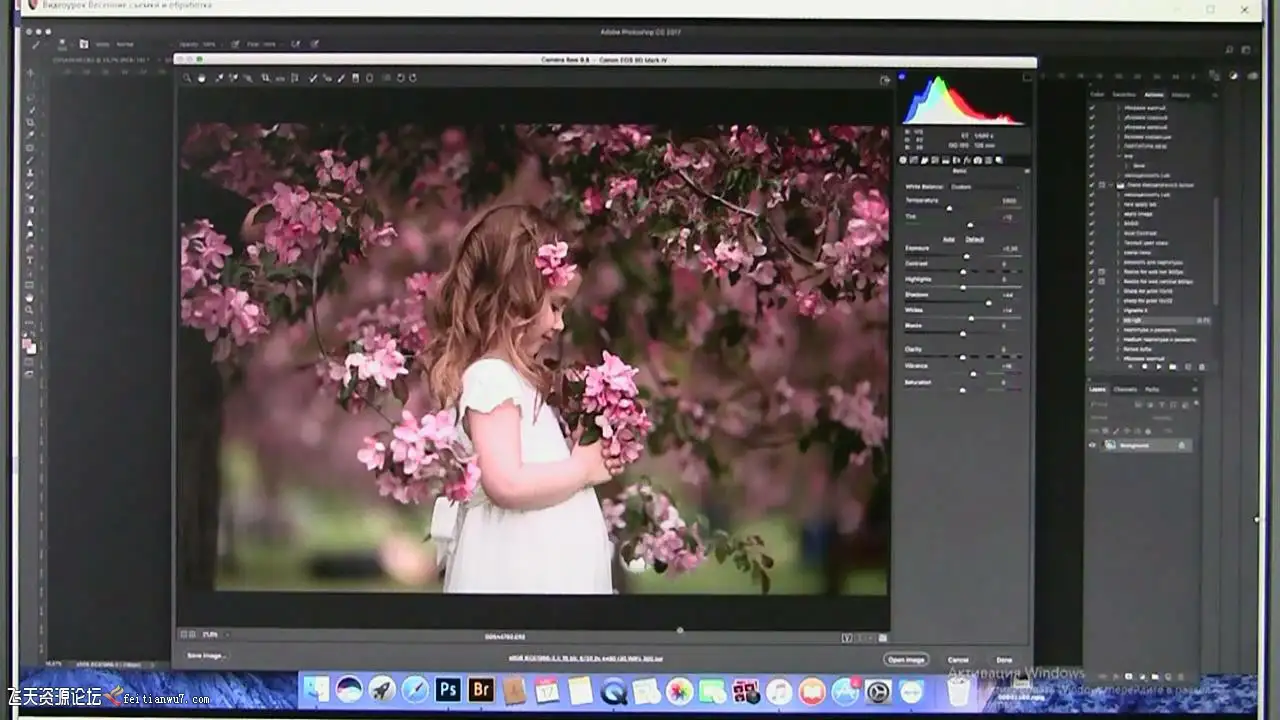Click the Cancel button in Camera Raw
This screenshot has height=720, width=1280.
958,660
